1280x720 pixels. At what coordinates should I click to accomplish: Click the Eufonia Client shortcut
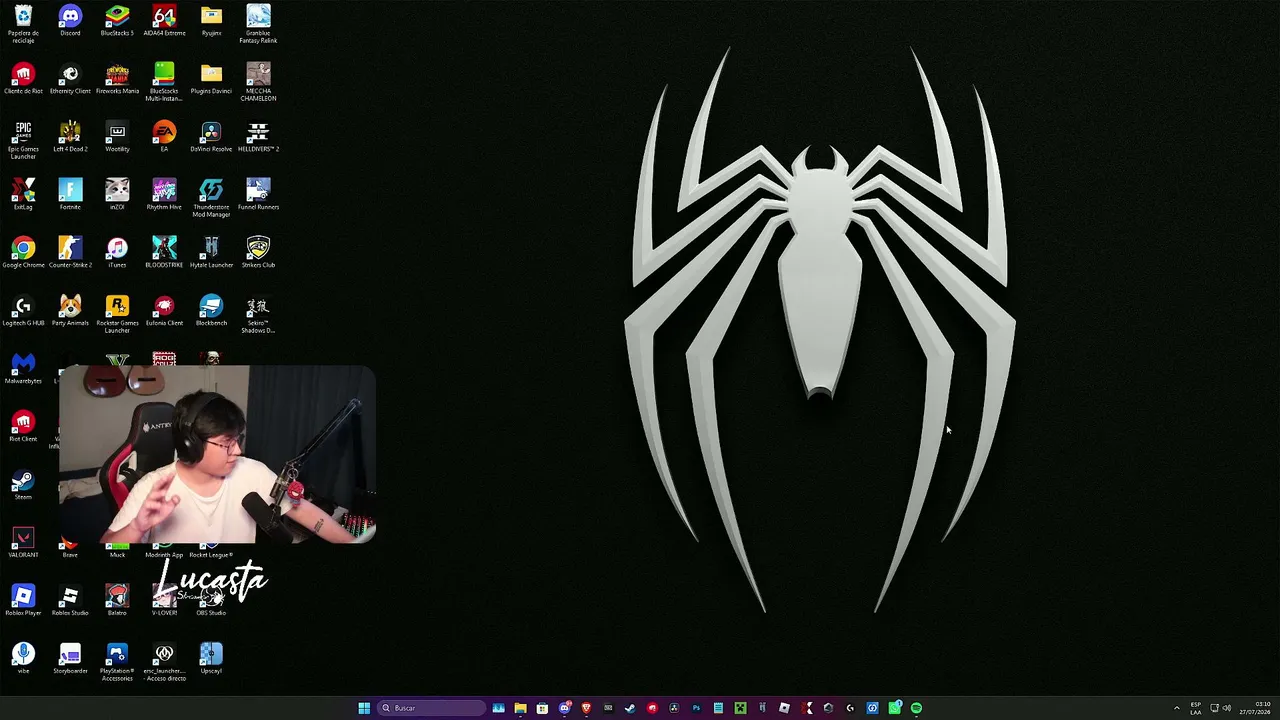pos(164,311)
